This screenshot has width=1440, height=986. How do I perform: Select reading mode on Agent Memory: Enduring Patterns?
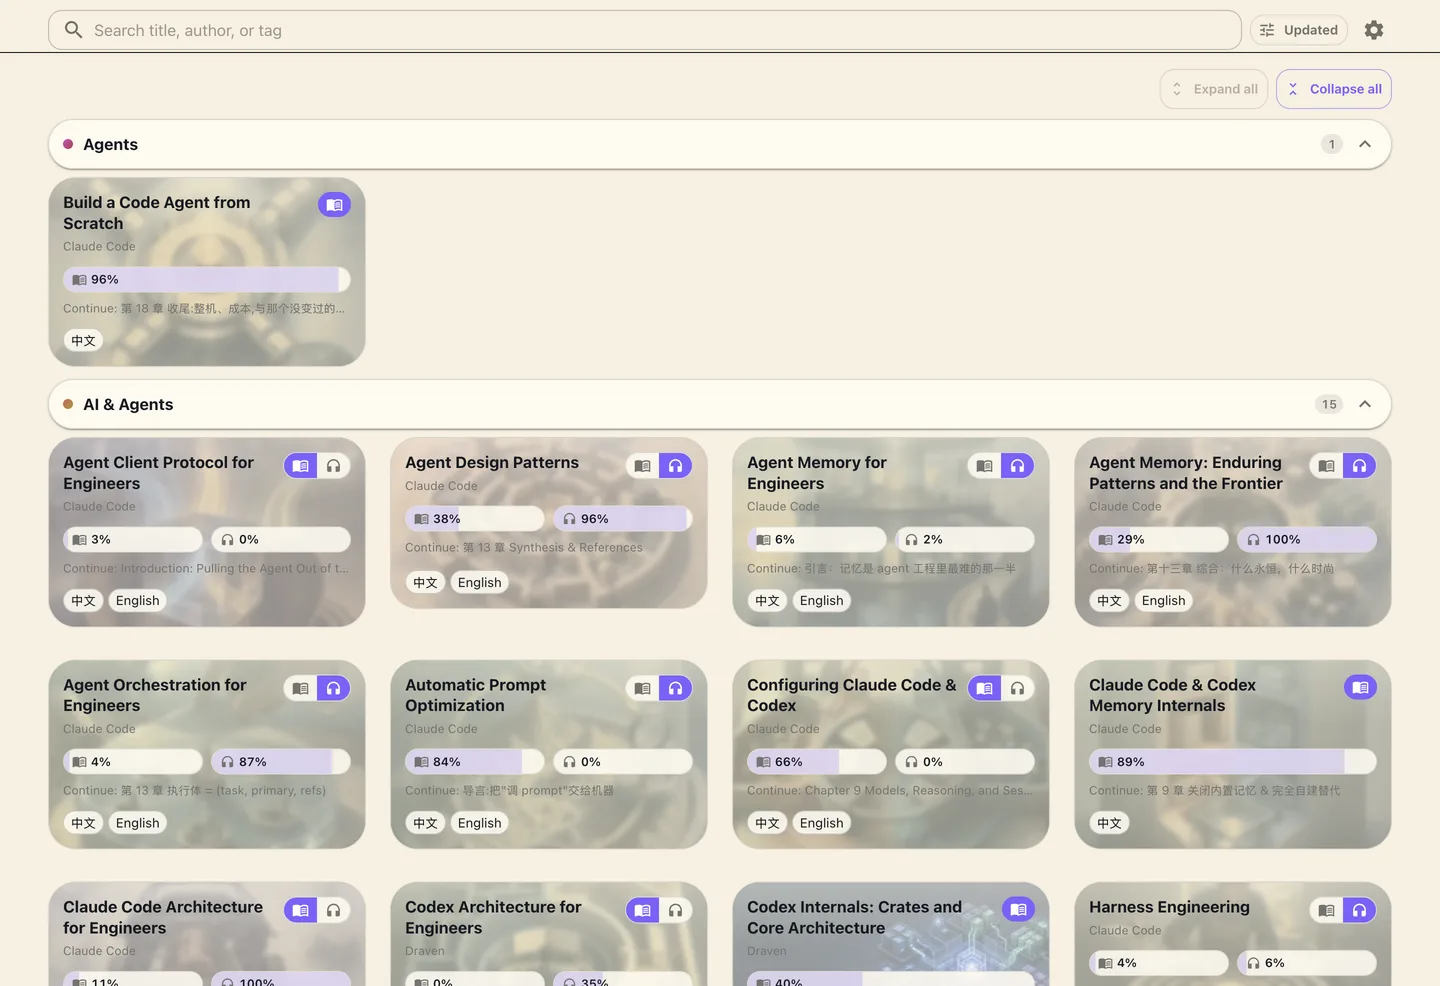pos(1327,466)
